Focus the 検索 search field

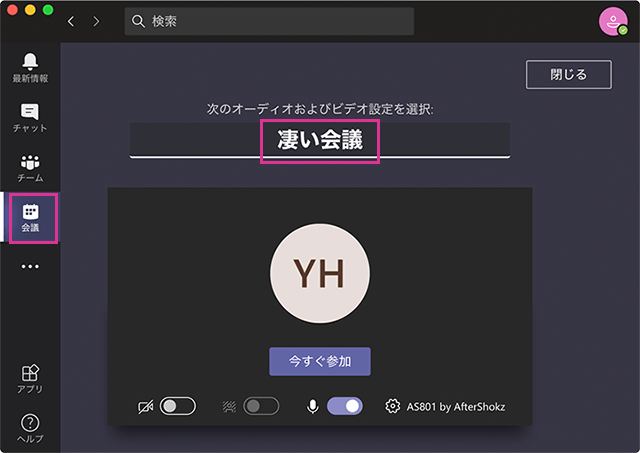pyautogui.click(x=269, y=21)
